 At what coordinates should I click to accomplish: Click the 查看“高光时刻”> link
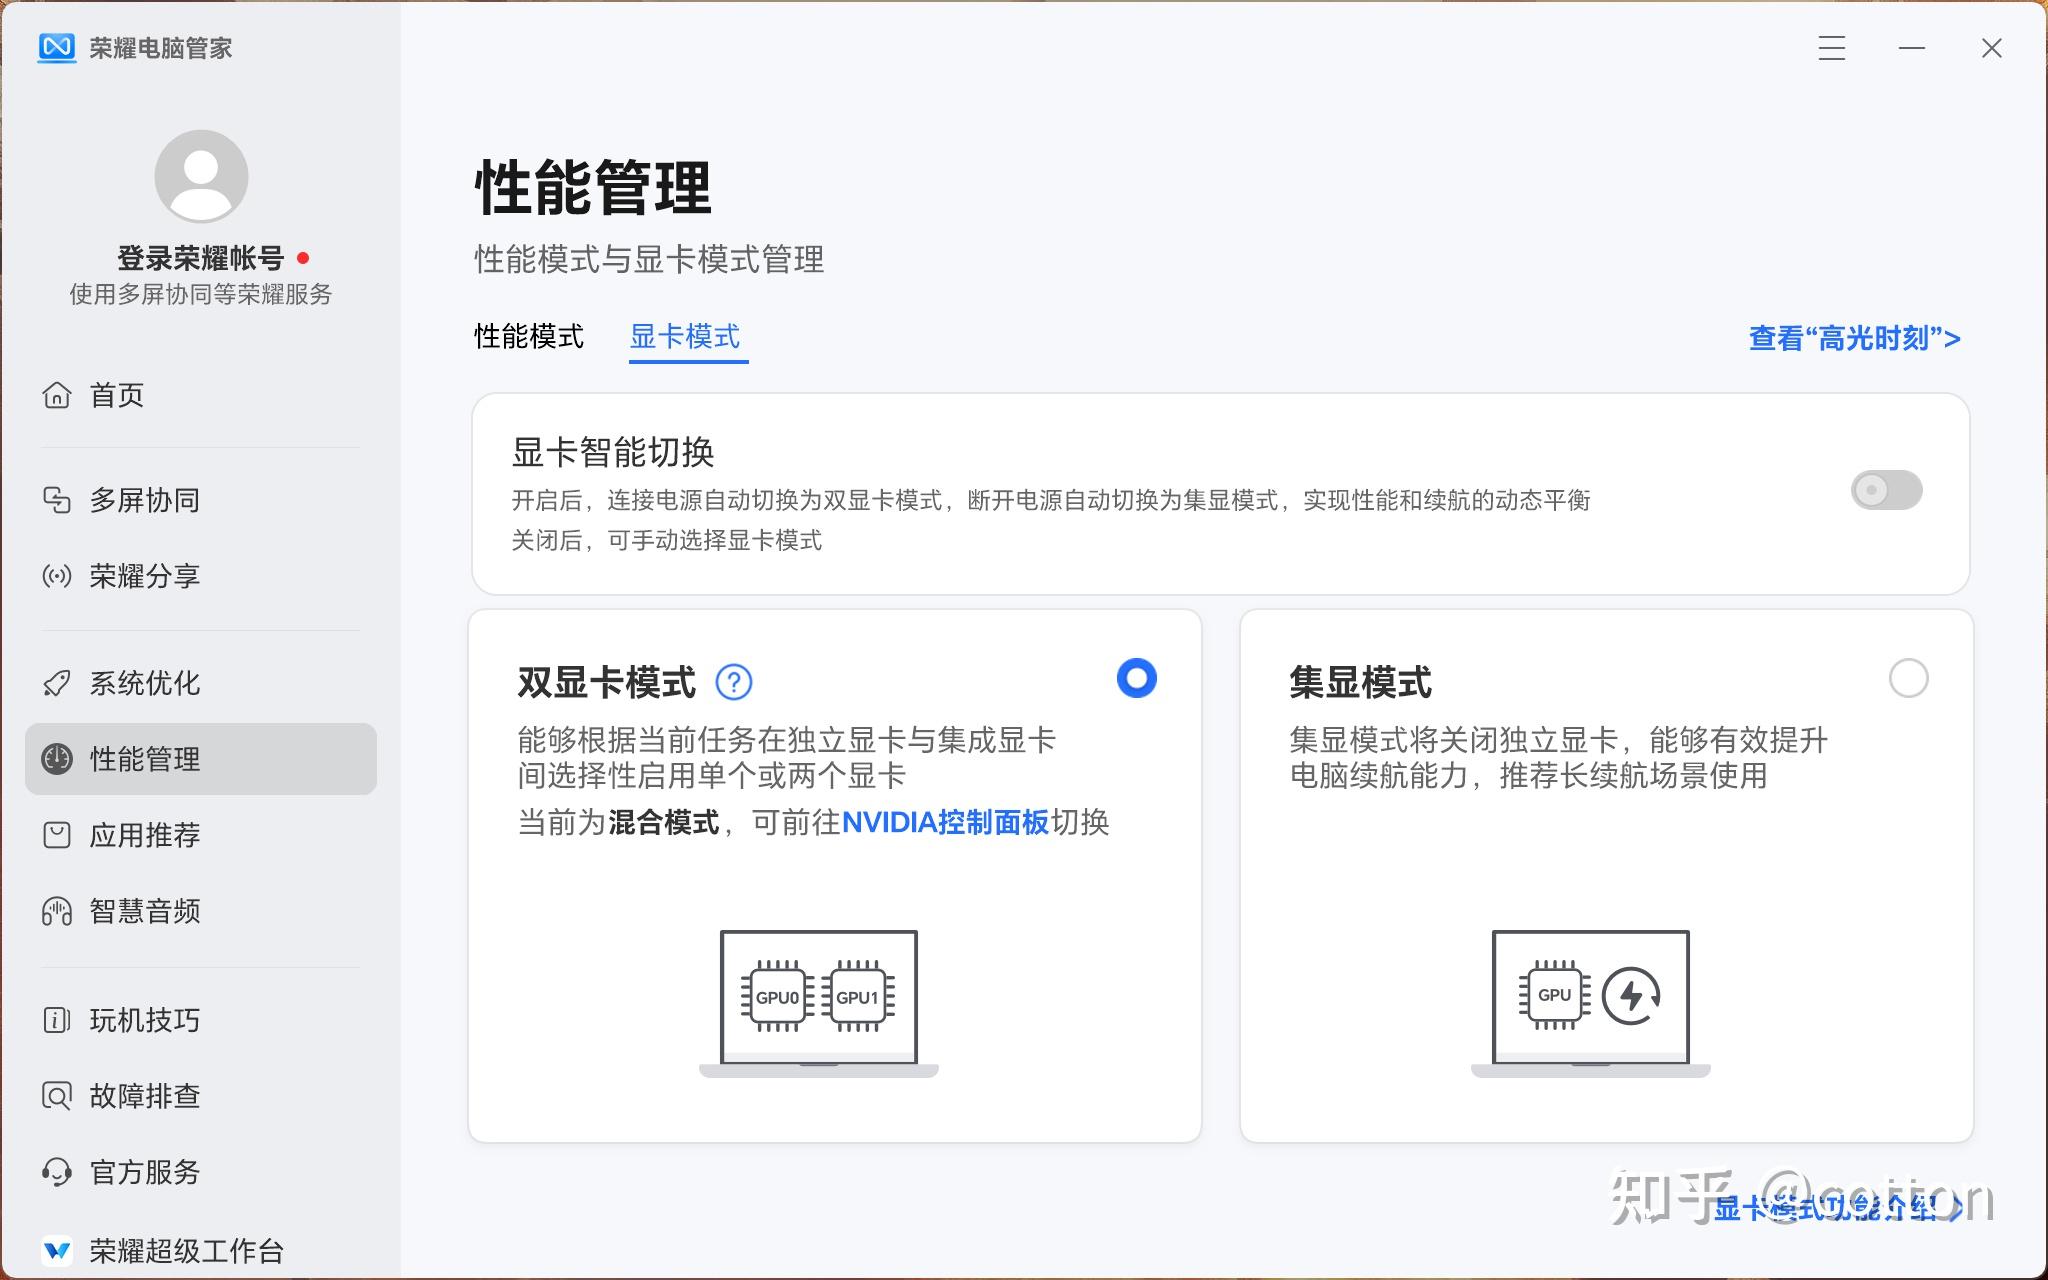(x=1855, y=338)
